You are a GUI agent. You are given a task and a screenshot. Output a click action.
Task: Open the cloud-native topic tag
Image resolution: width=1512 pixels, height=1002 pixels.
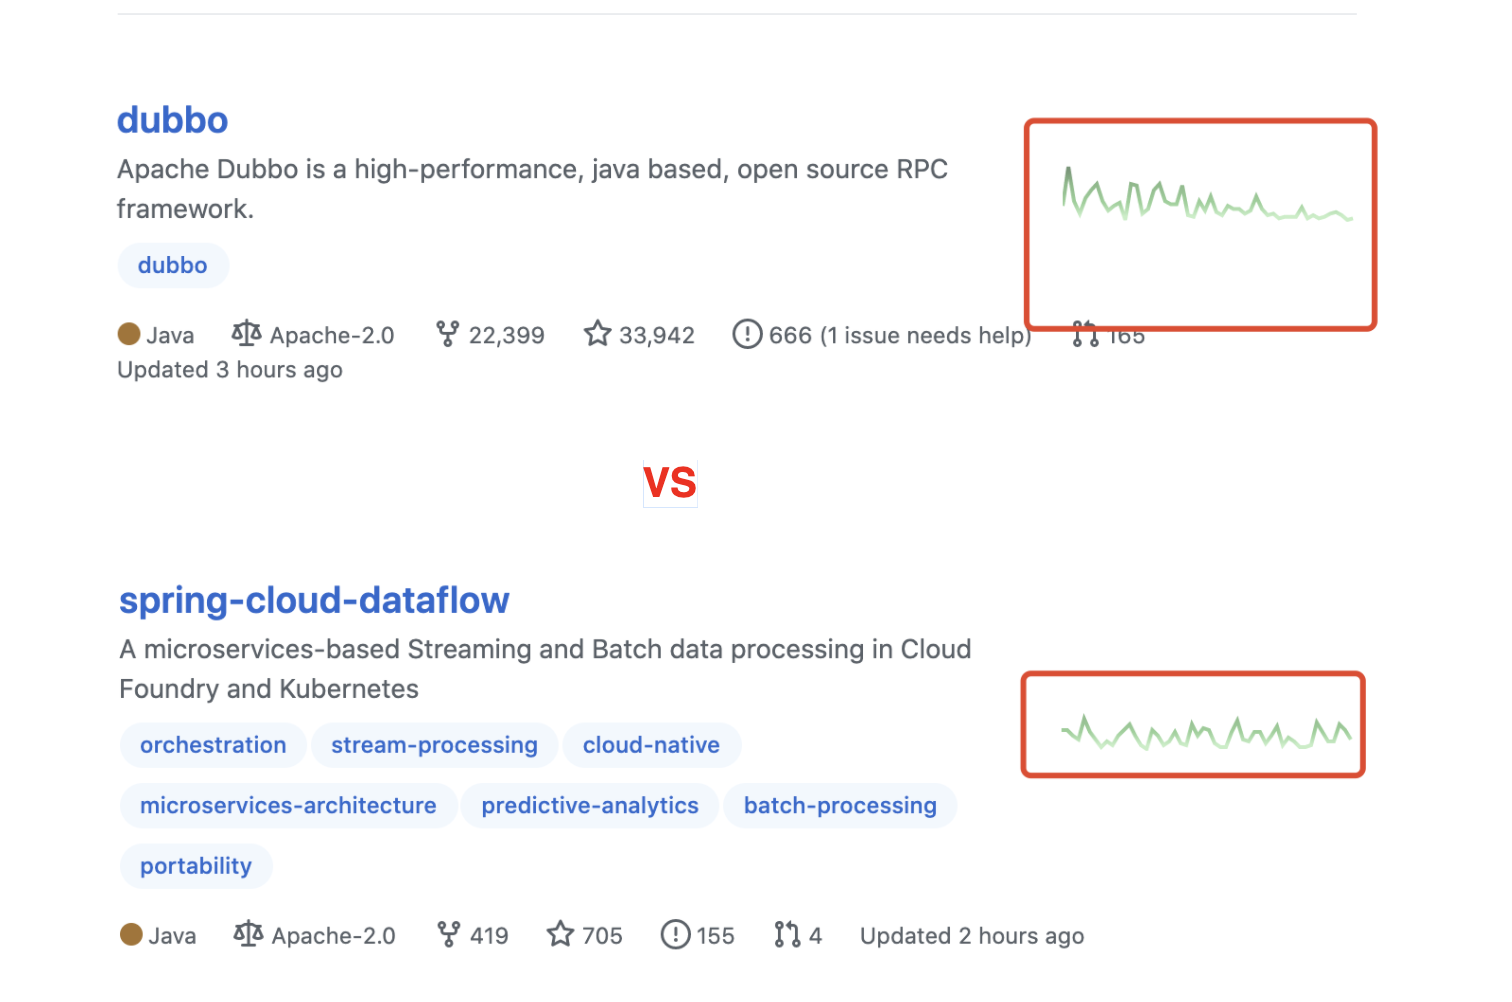coord(651,745)
